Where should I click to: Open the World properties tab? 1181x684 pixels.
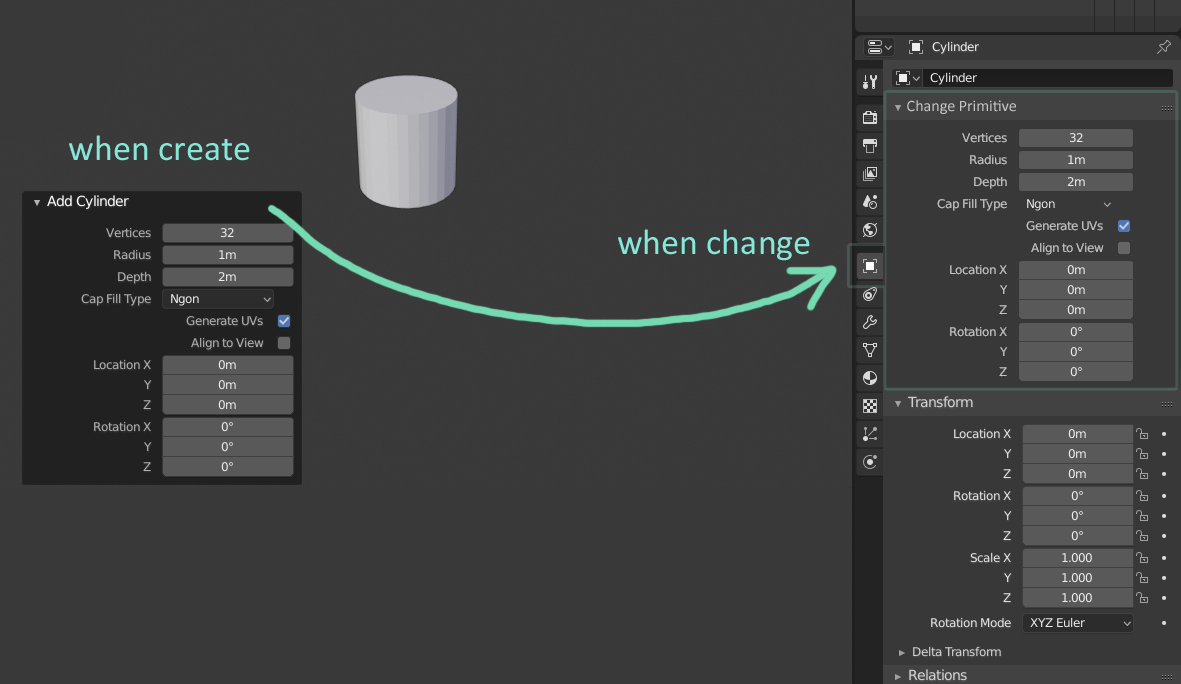point(870,230)
